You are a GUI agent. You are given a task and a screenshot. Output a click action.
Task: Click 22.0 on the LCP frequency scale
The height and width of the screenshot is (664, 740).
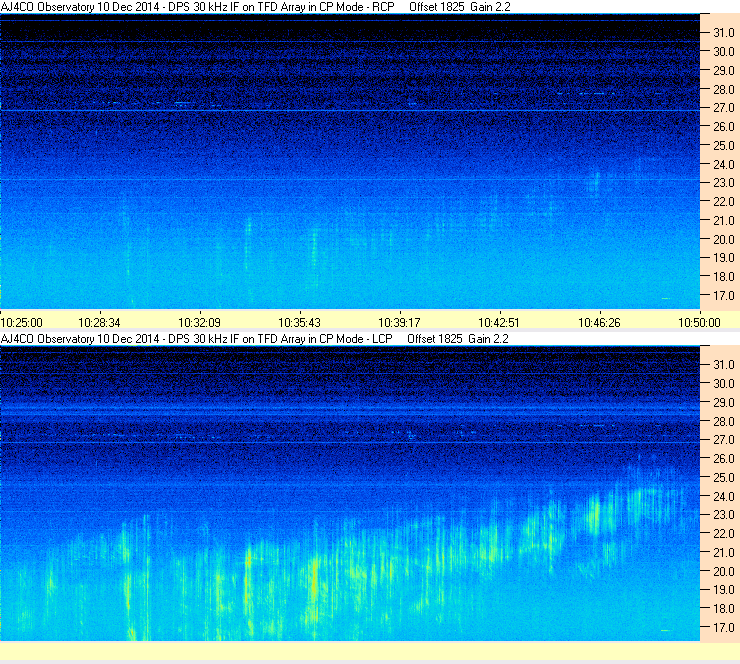coord(723,534)
